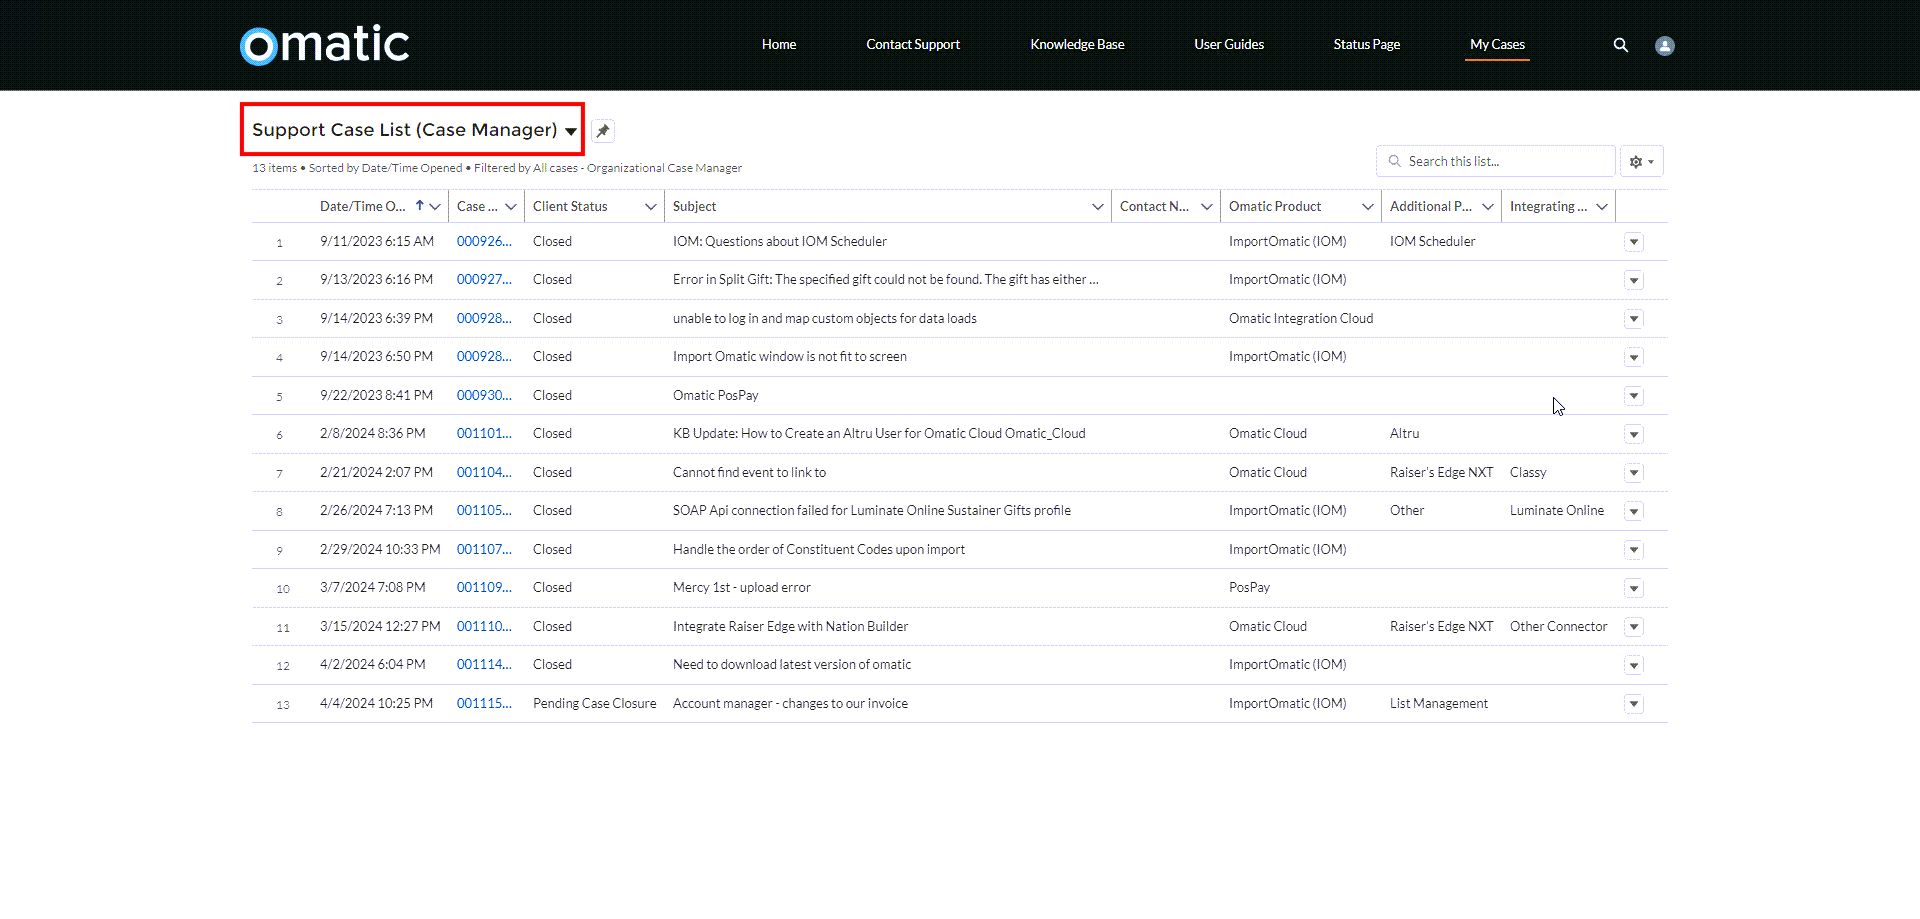Open Contact Name column chevron menu
Viewport: 1920px width, 919px height.
tap(1207, 206)
